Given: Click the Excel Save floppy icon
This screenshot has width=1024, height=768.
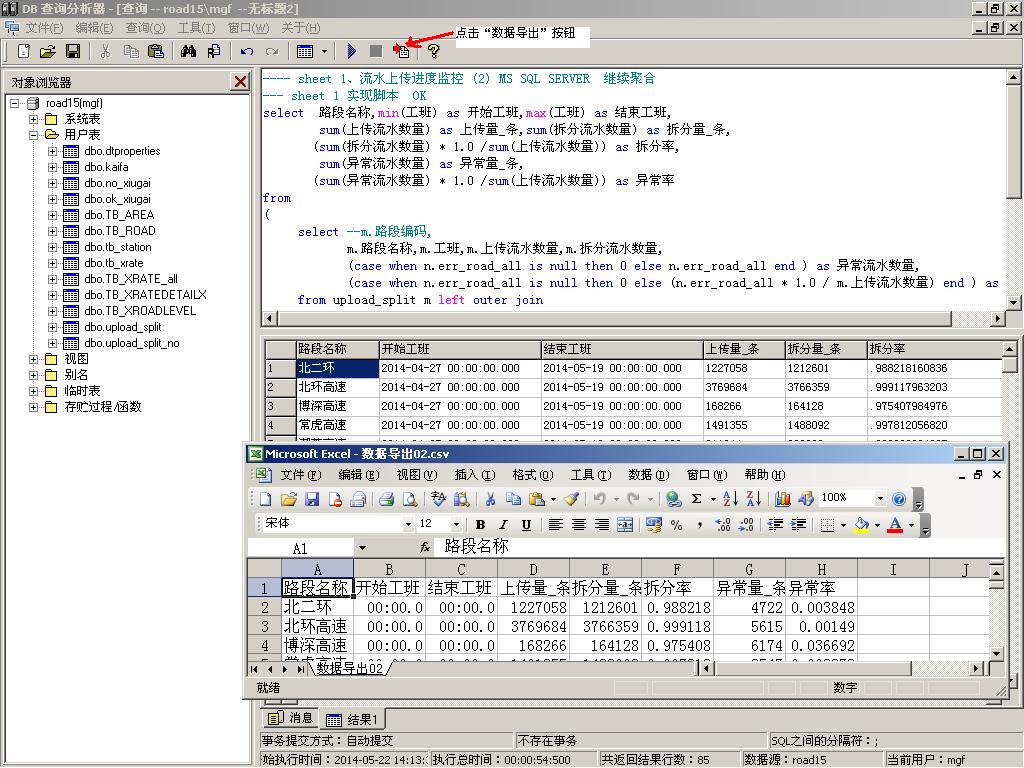Looking at the screenshot, I should click(x=312, y=499).
